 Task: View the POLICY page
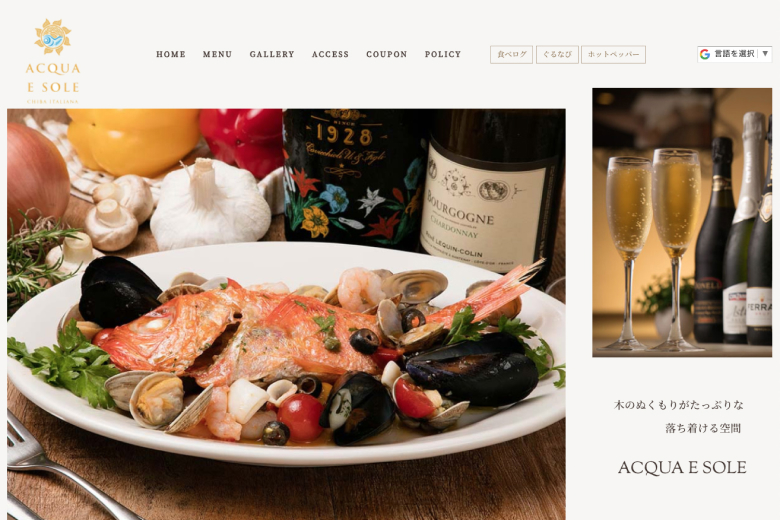(x=443, y=54)
